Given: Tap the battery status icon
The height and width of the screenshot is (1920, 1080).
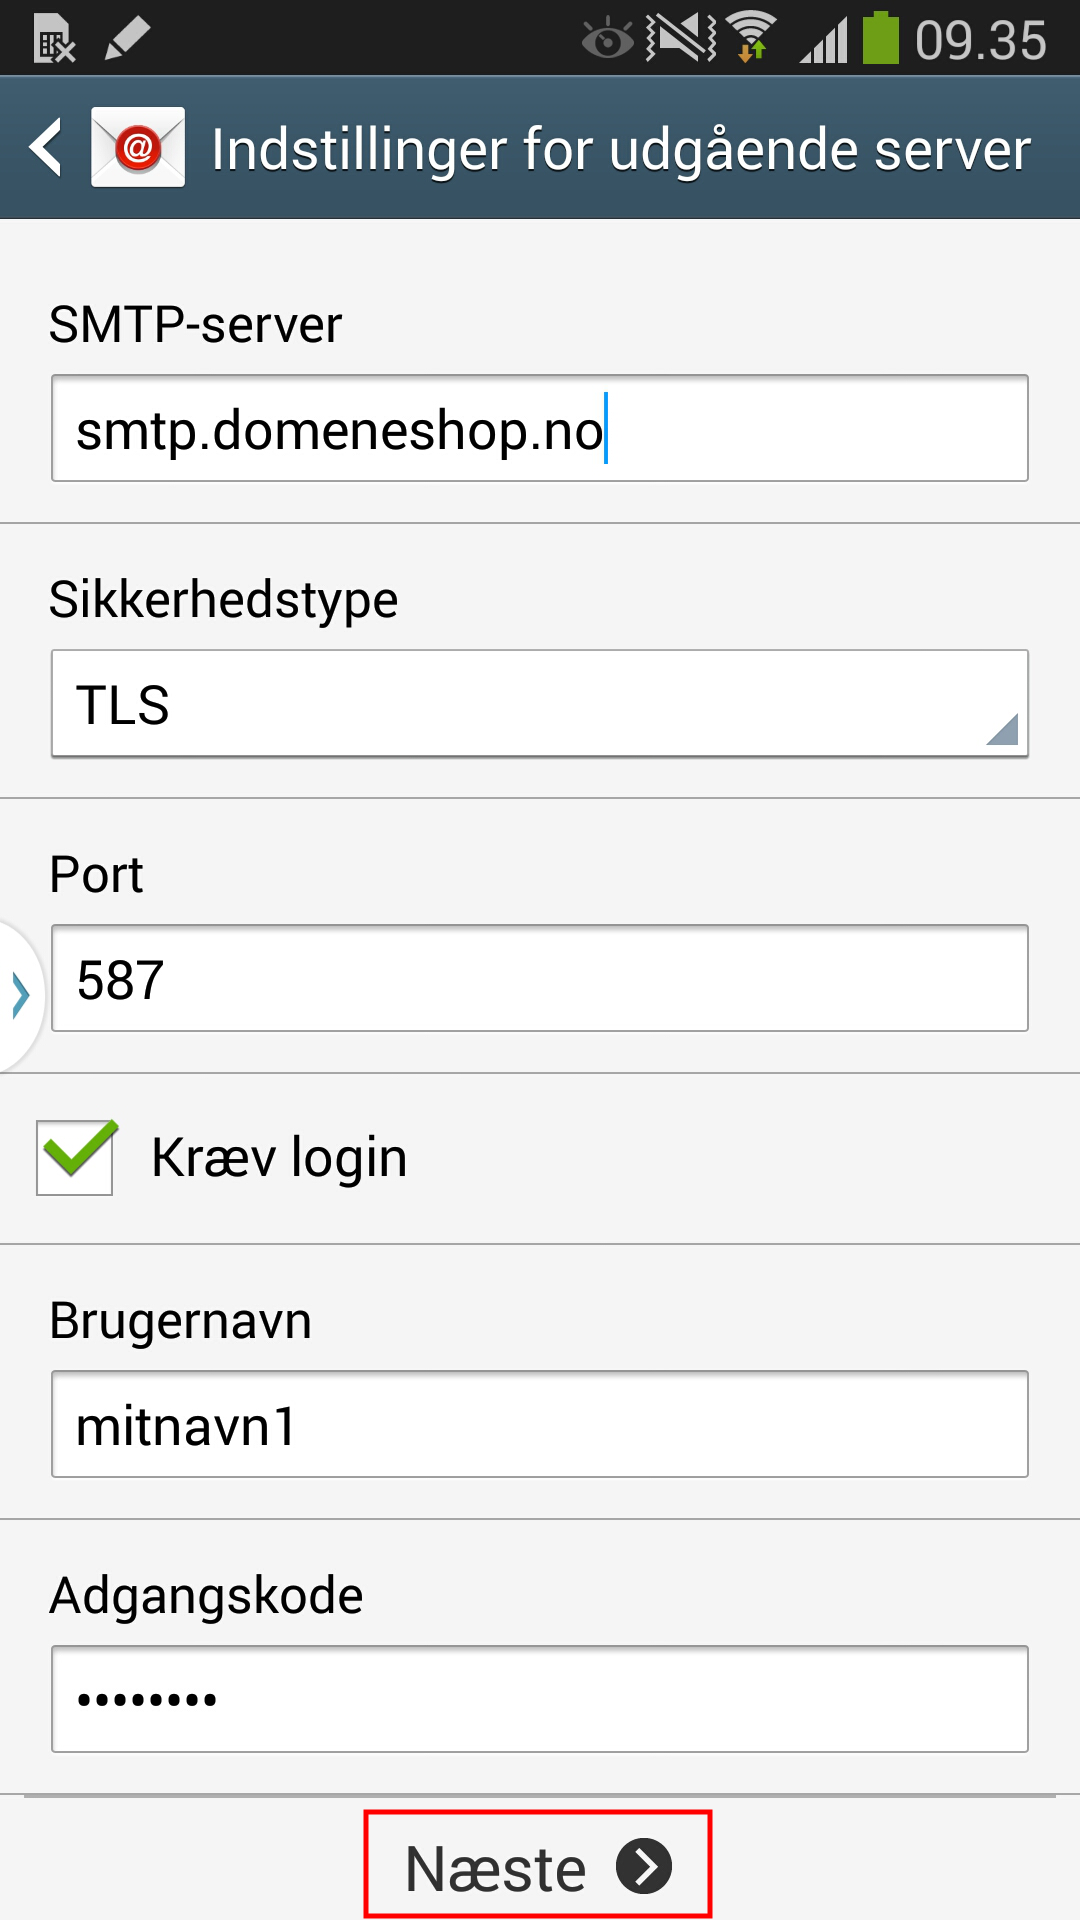Looking at the screenshot, I should (x=880, y=38).
